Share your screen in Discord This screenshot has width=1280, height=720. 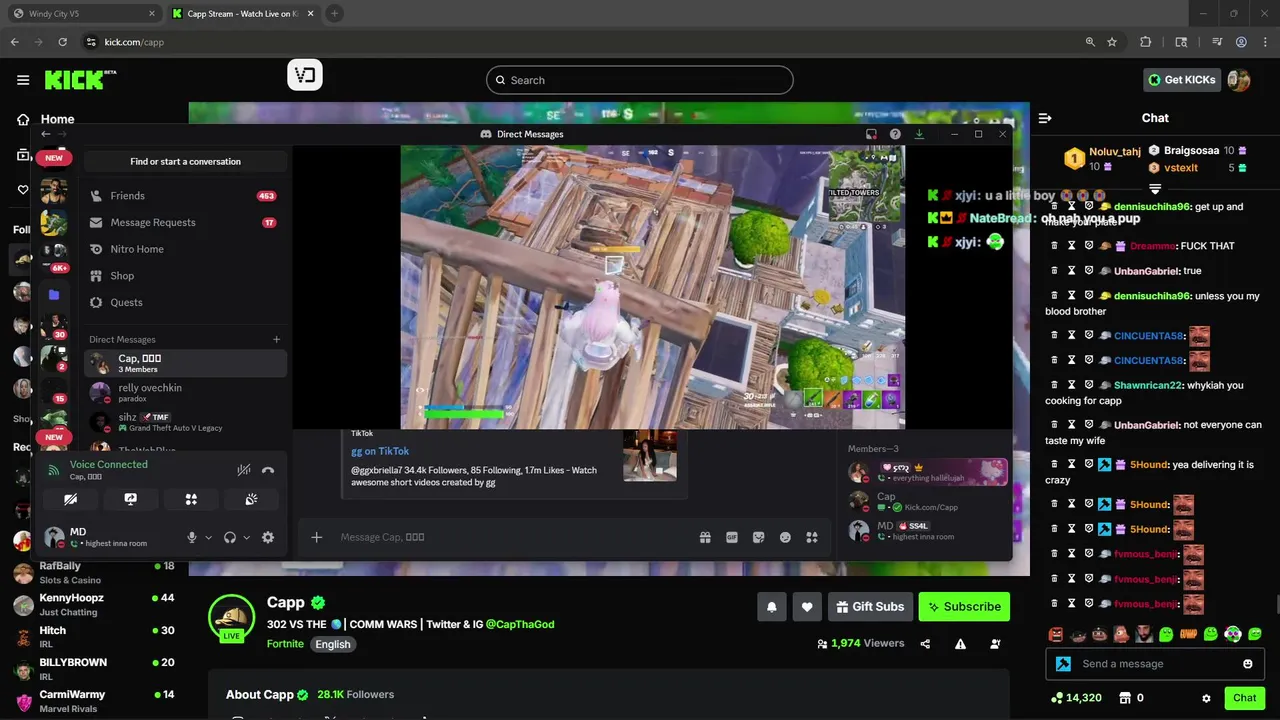pyautogui.click(x=130, y=499)
